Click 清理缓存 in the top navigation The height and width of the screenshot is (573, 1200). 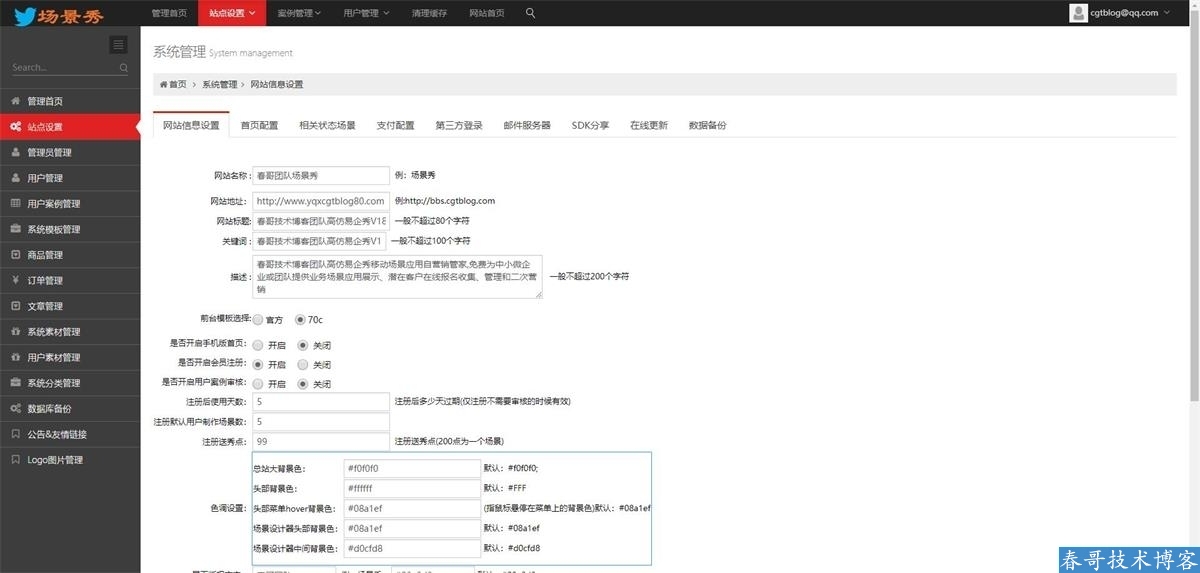429,13
